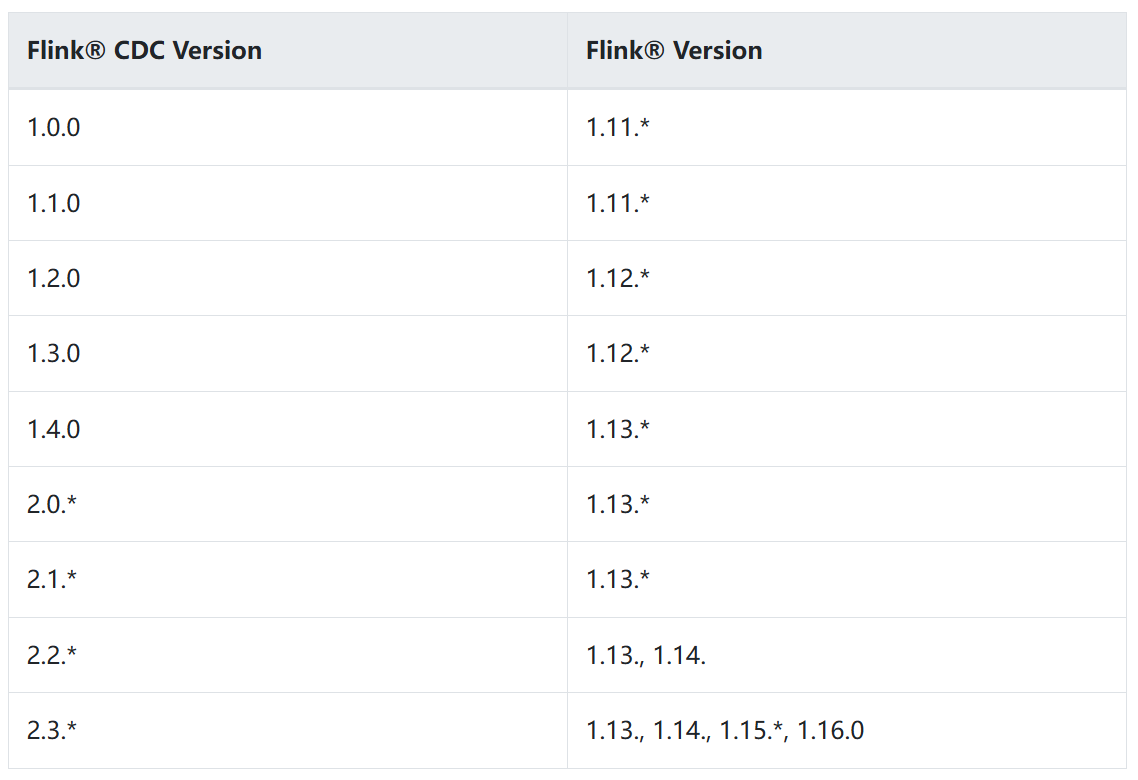
Task: Click the cell containing Flink version 1.16.0
Action: [847, 731]
